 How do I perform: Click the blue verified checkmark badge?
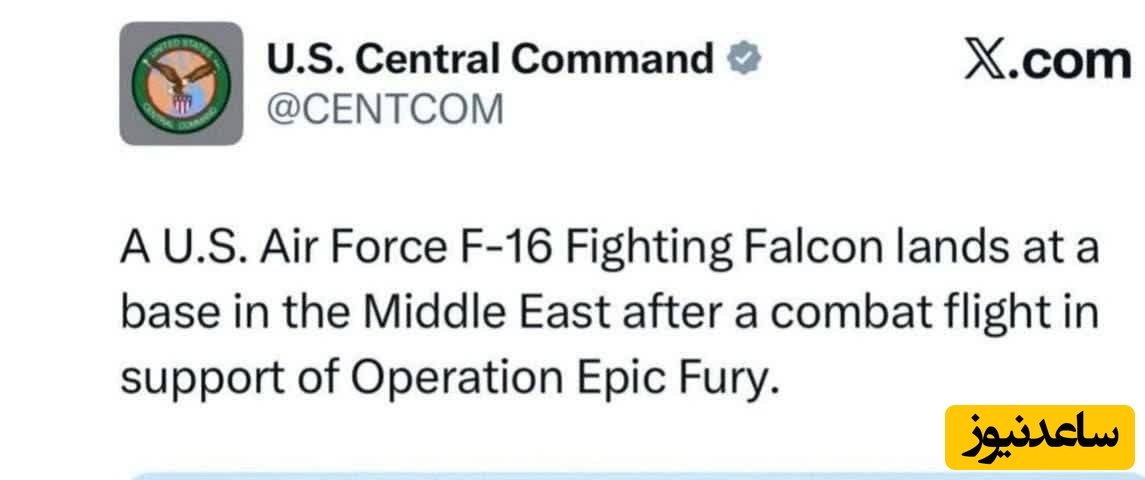point(743,60)
